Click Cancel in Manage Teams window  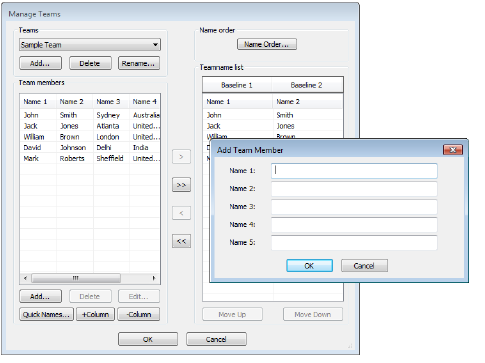pos(216,339)
